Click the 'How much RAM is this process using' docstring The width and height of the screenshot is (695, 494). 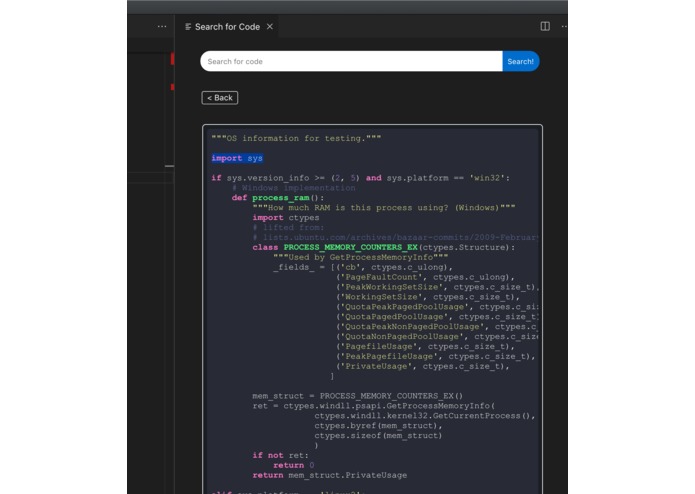(x=384, y=208)
